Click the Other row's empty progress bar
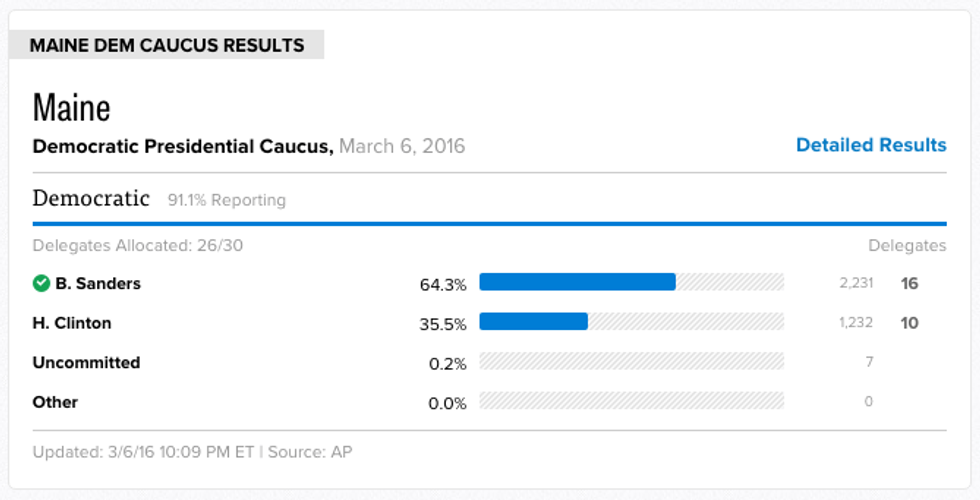The image size is (980, 500). pyautogui.click(x=631, y=401)
